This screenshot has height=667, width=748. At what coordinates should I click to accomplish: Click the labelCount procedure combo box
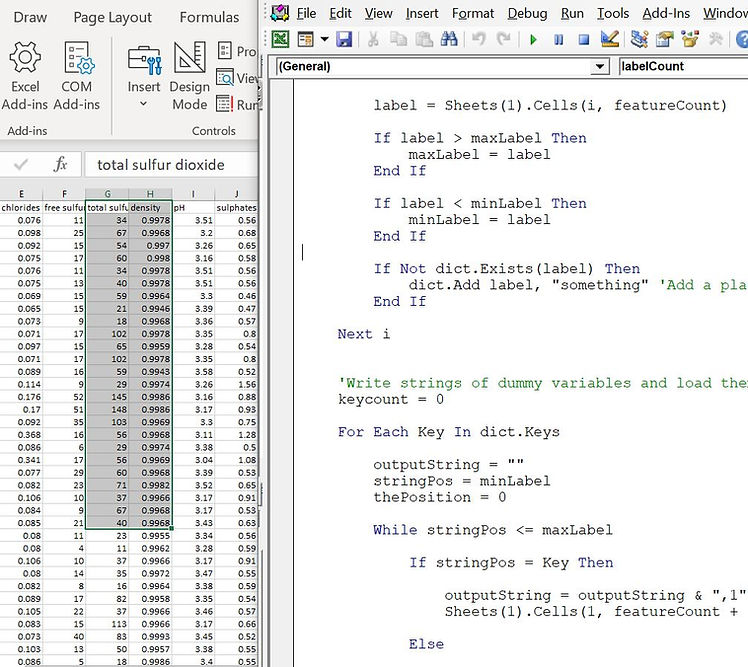(683, 66)
